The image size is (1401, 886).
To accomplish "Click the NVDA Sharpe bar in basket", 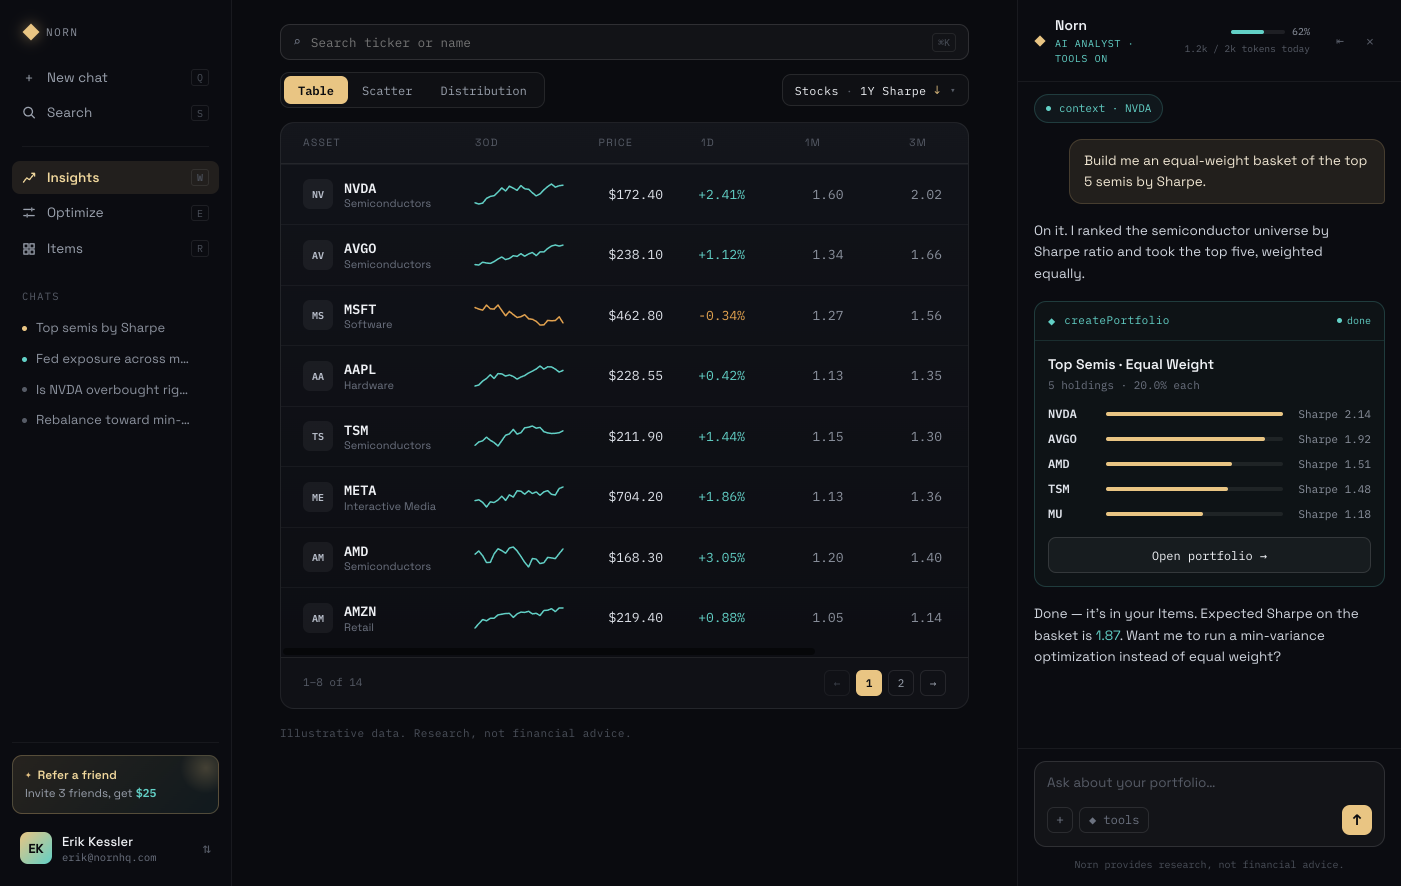I will 1194,414.
